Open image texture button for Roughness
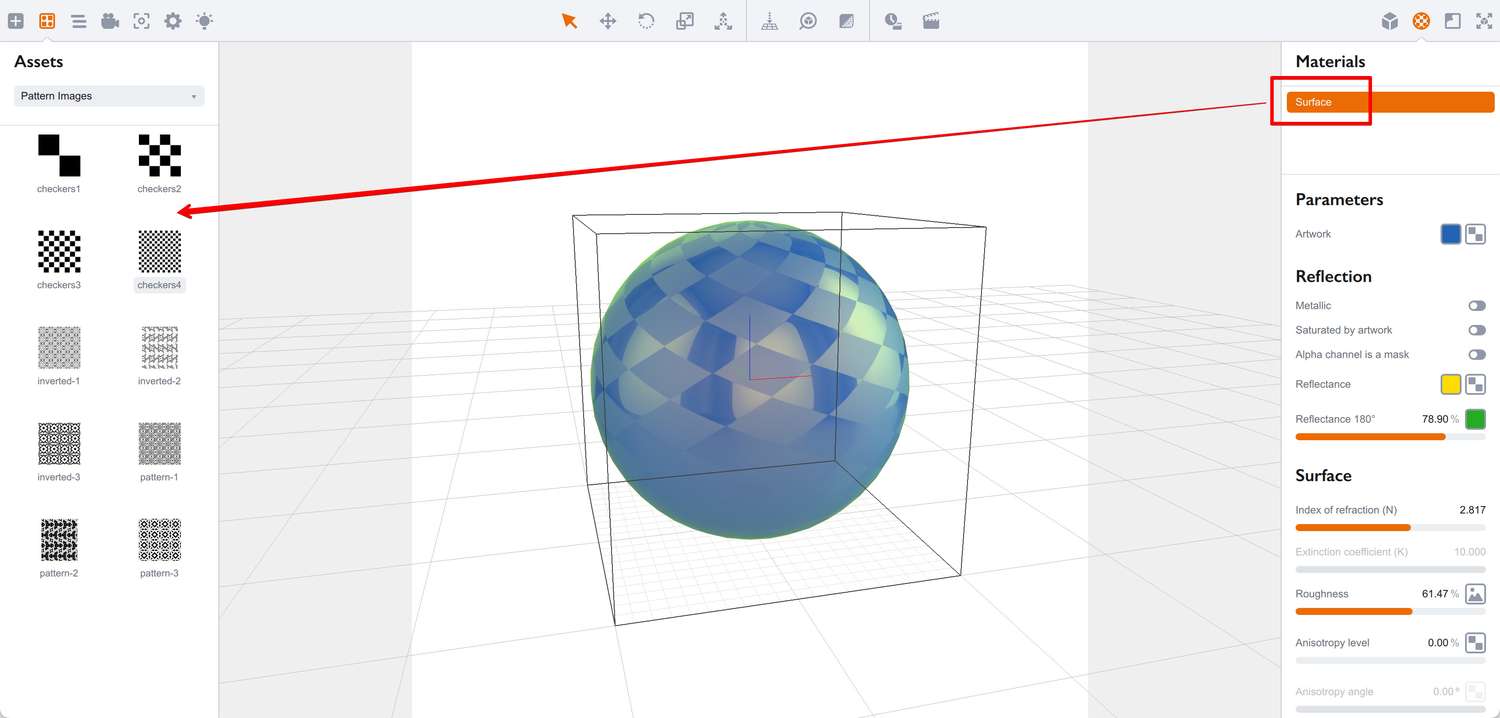This screenshot has height=718, width=1500. [x=1476, y=594]
